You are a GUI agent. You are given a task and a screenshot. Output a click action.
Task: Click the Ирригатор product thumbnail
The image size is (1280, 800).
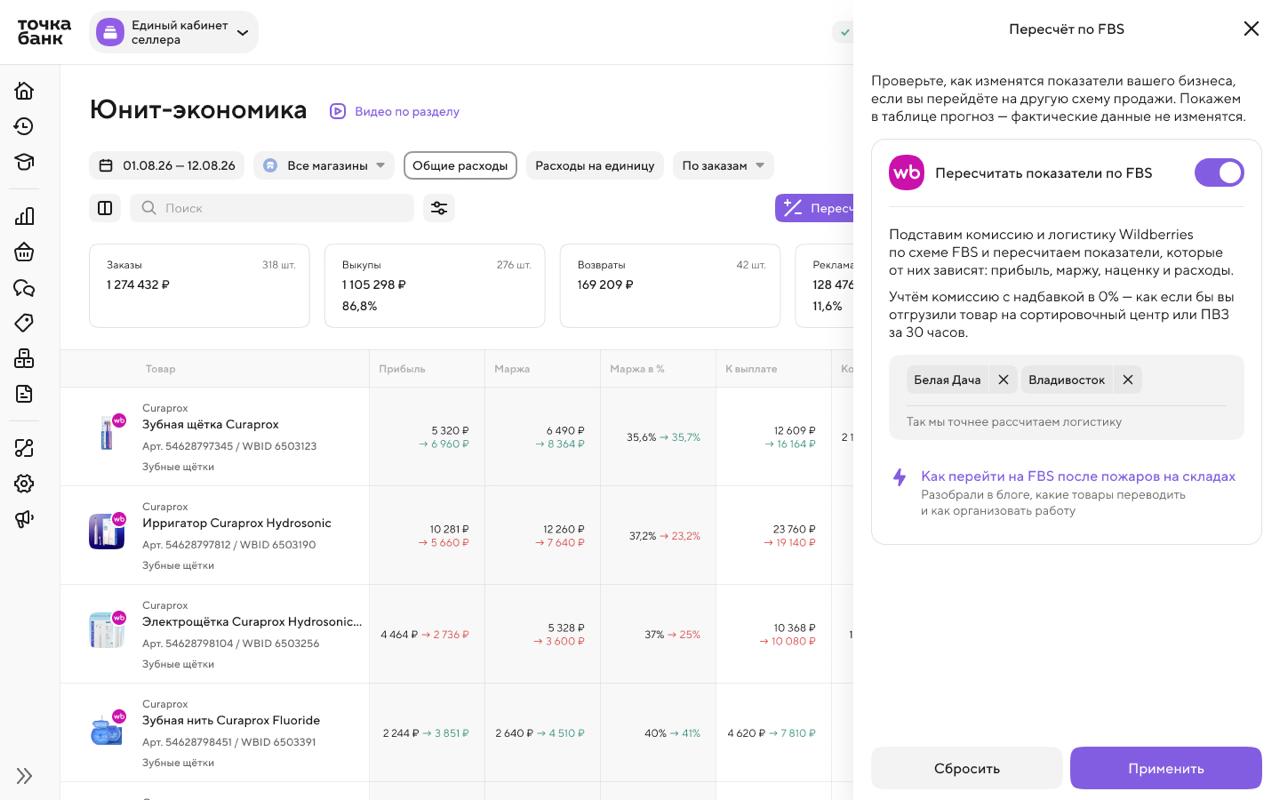(x=107, y=531)
